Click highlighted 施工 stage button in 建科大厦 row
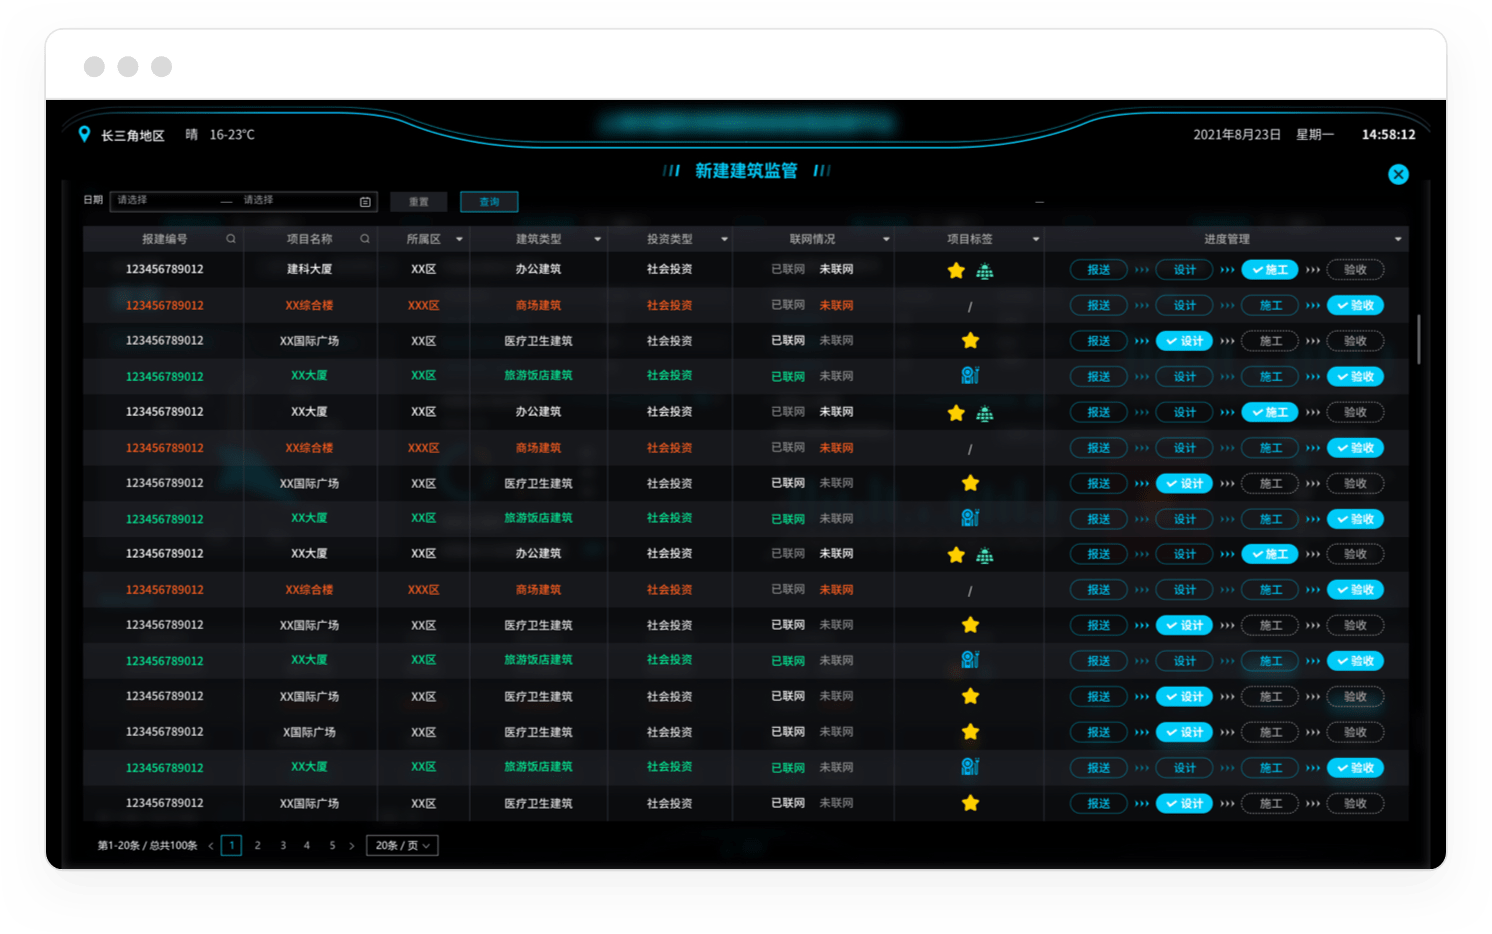This screenshot has width=1492, height=934. pyautogui.click(x=1270, y=269)
